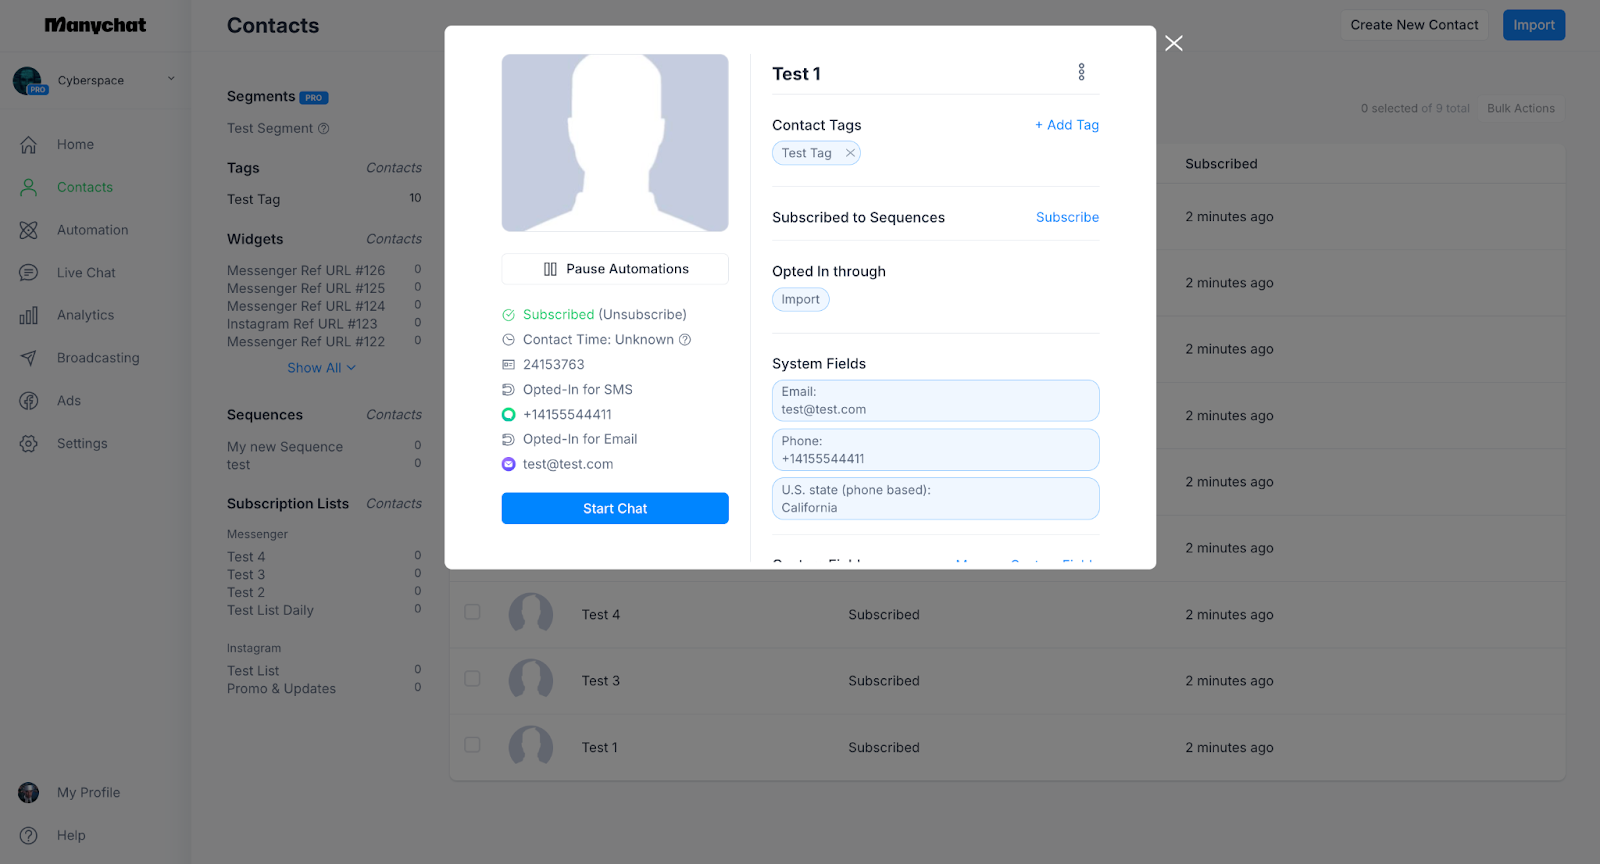Select the Test 3 contact checkbox
This screenshot has height=864, width=1600.
coord(472,679)
